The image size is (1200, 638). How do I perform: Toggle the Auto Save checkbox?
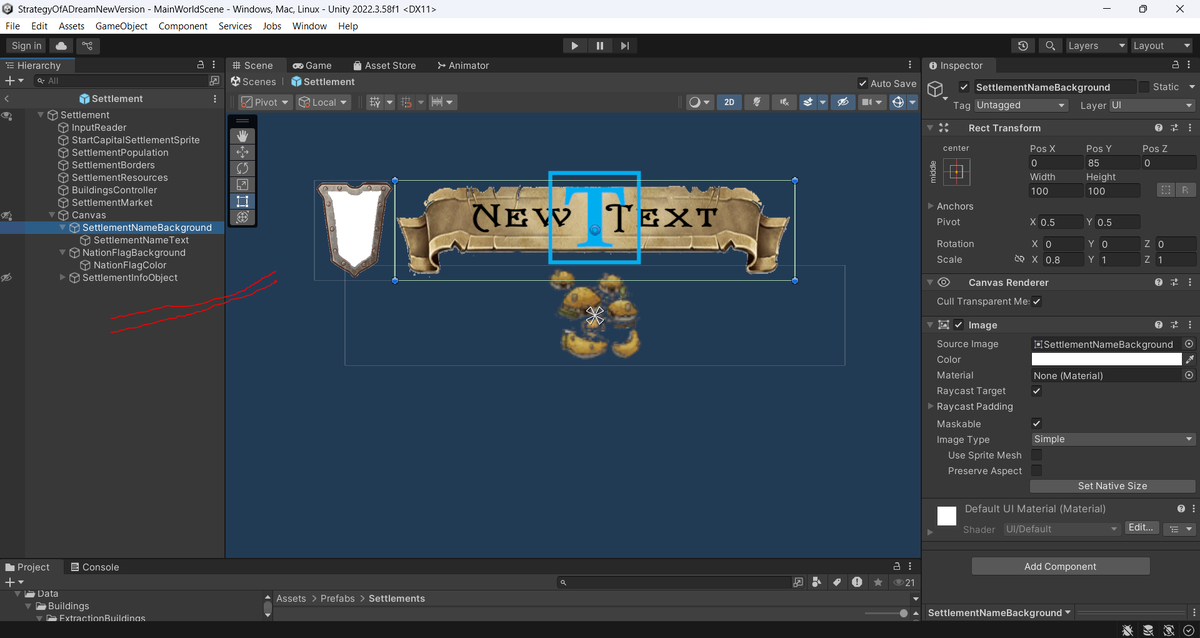pos(863,84)
